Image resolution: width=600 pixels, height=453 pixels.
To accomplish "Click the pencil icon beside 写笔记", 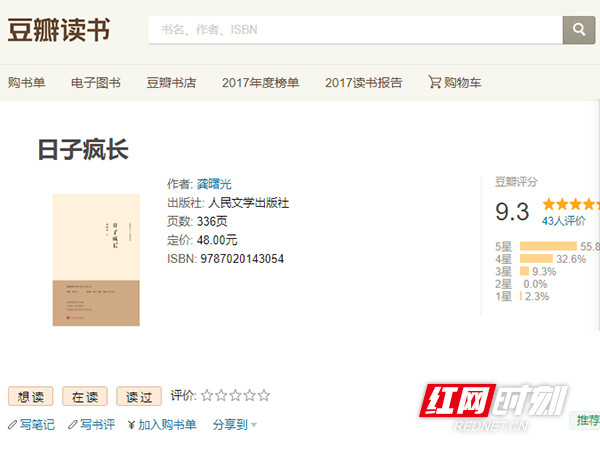I will tap(12, 425).
